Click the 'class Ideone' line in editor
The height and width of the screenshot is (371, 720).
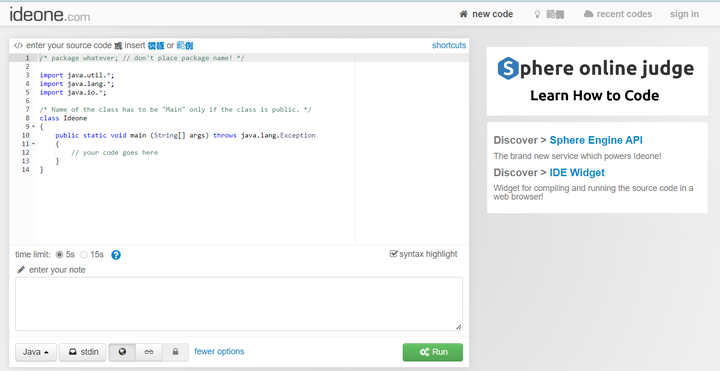pos(63,118)
